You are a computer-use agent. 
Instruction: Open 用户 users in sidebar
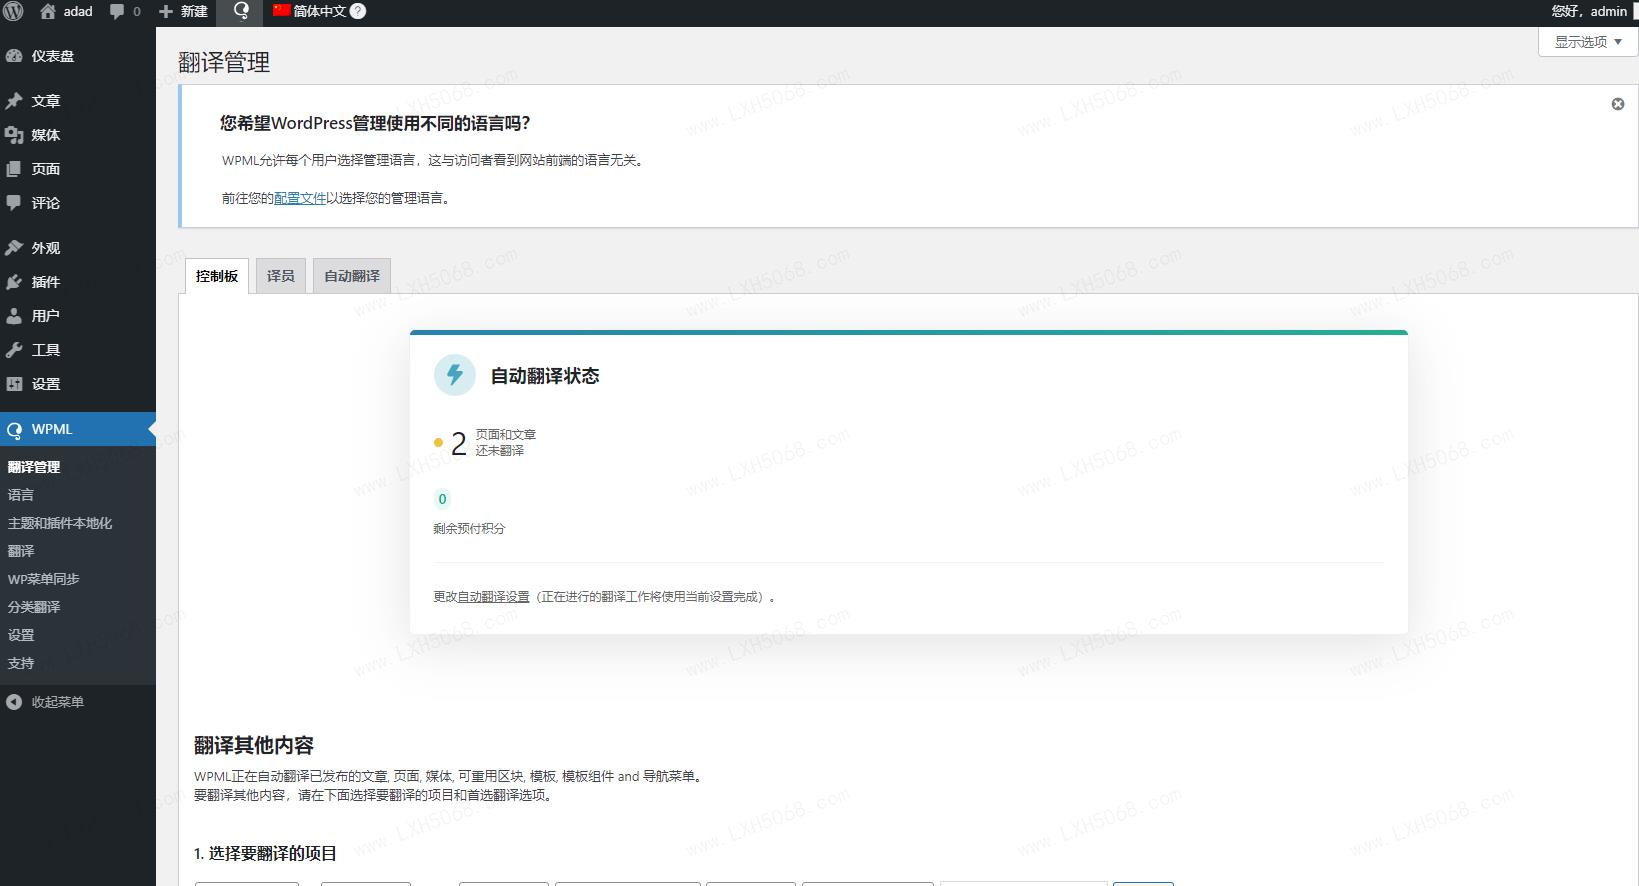78,316
